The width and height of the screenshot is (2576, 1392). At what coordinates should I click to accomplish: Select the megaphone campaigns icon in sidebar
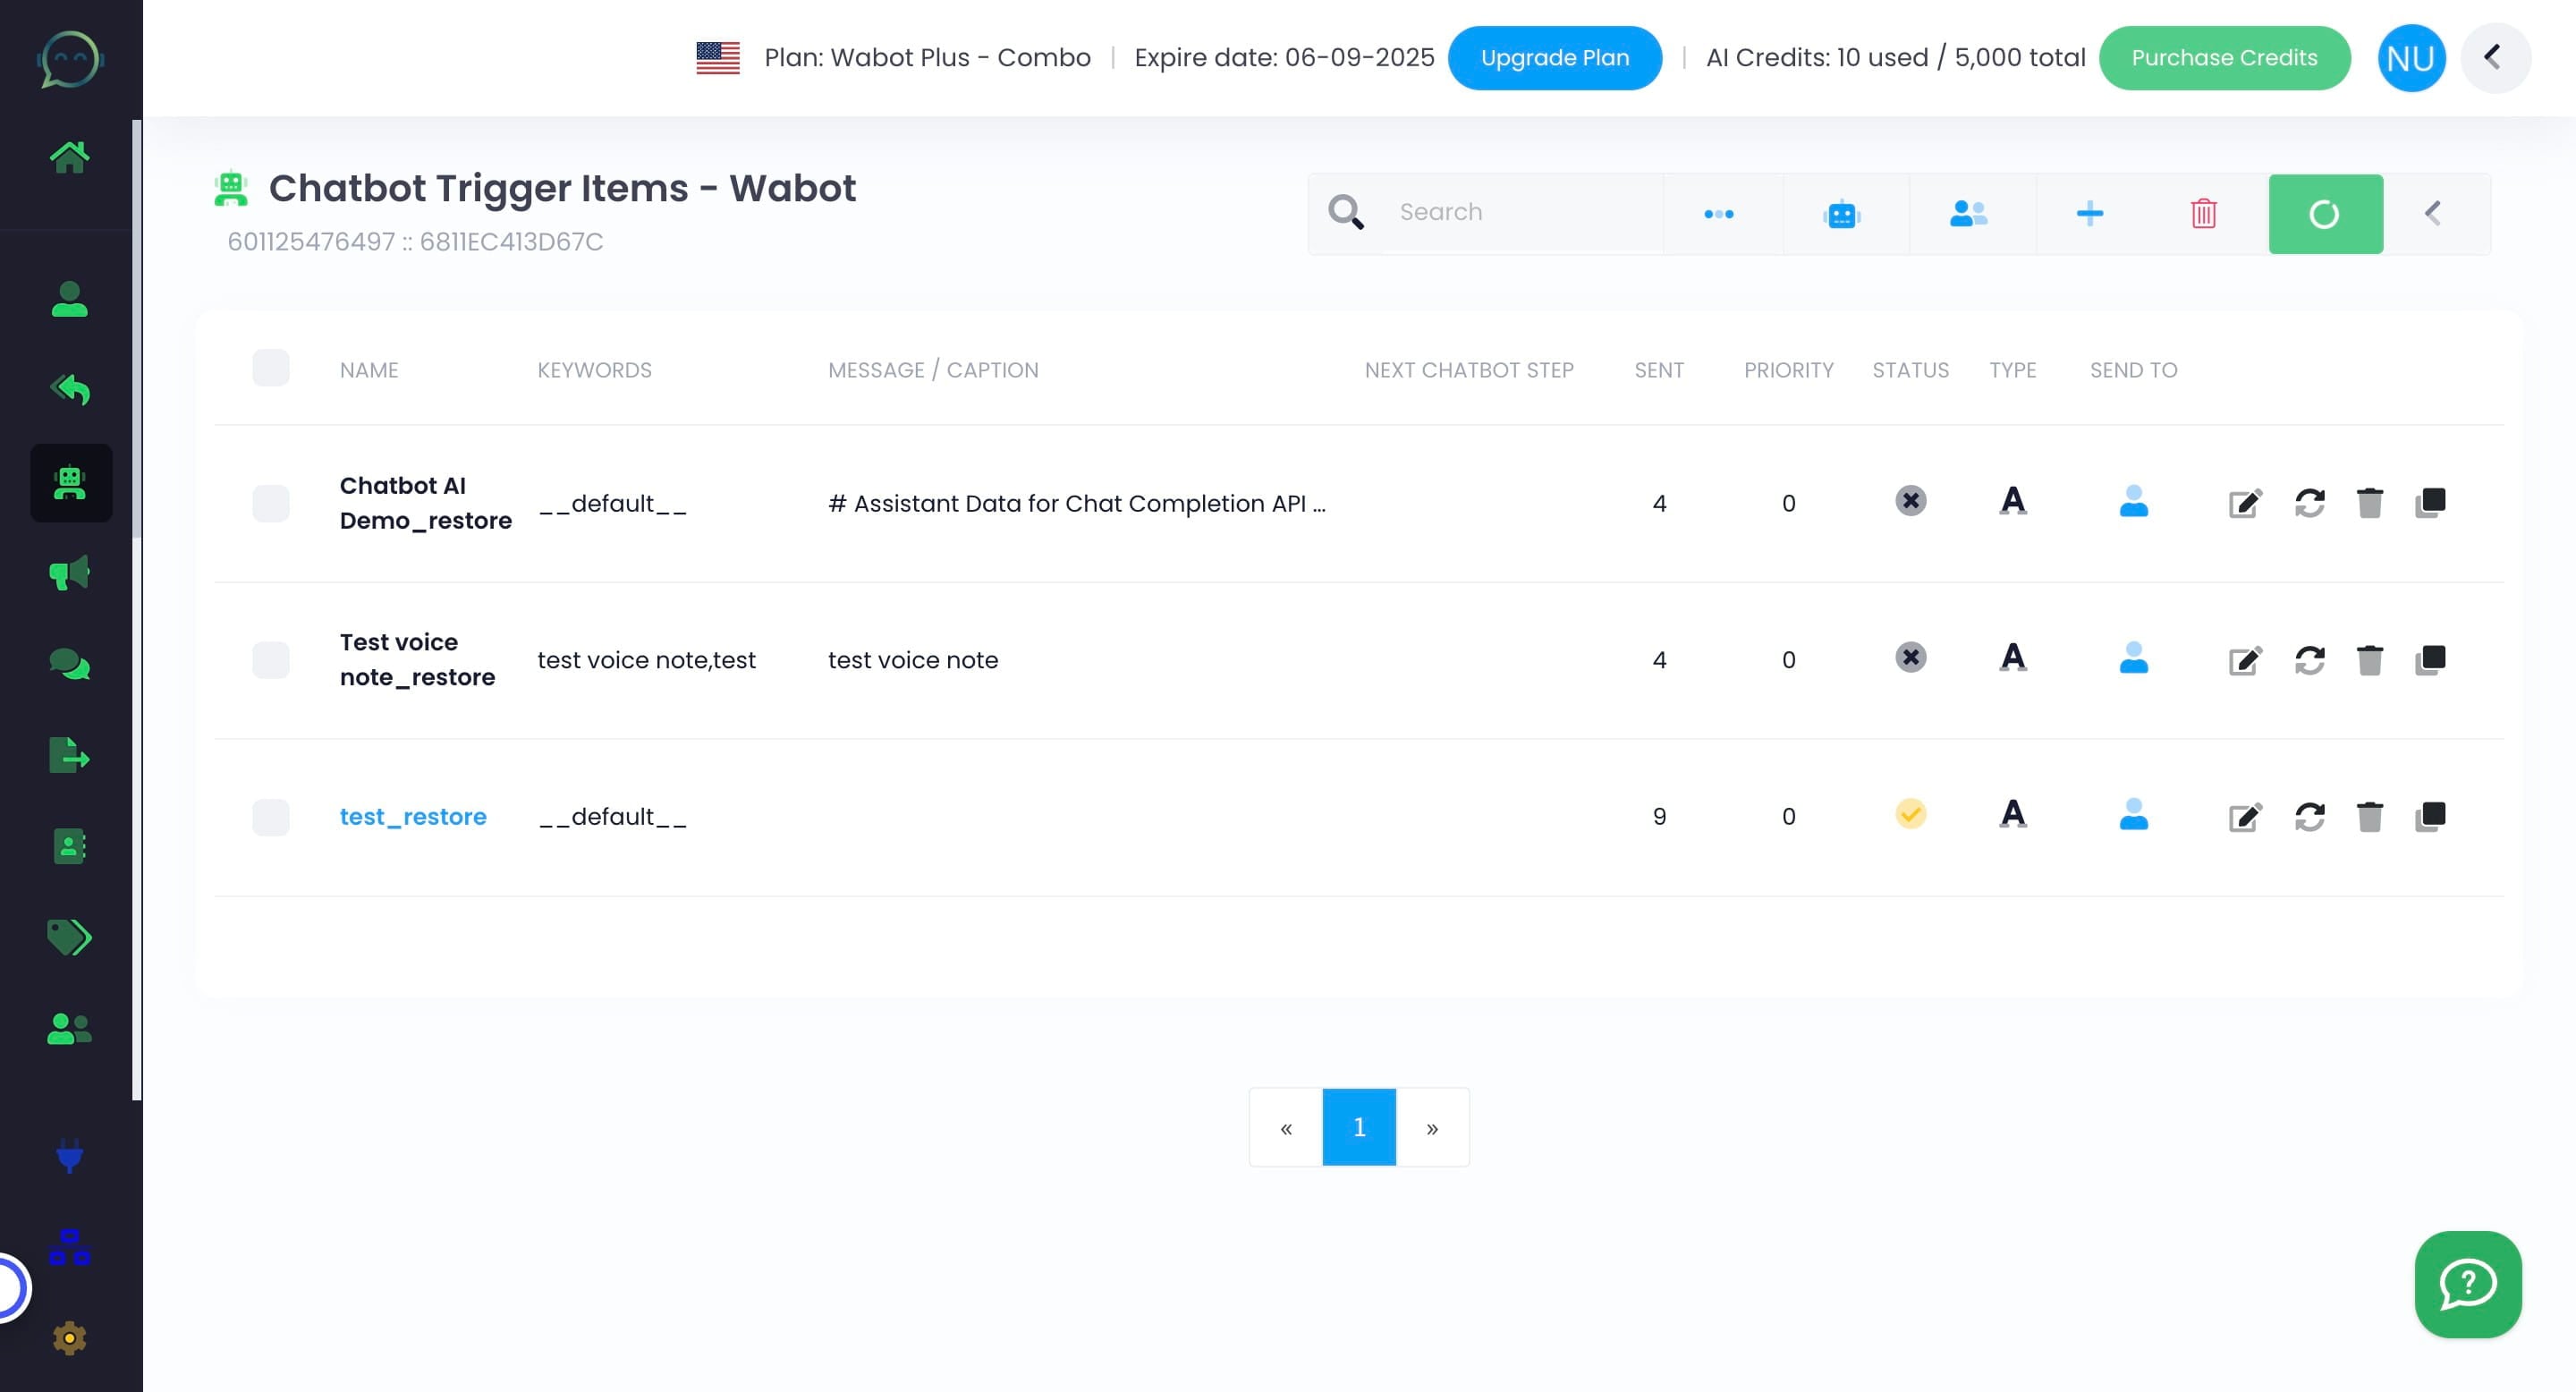click(68, 572)
